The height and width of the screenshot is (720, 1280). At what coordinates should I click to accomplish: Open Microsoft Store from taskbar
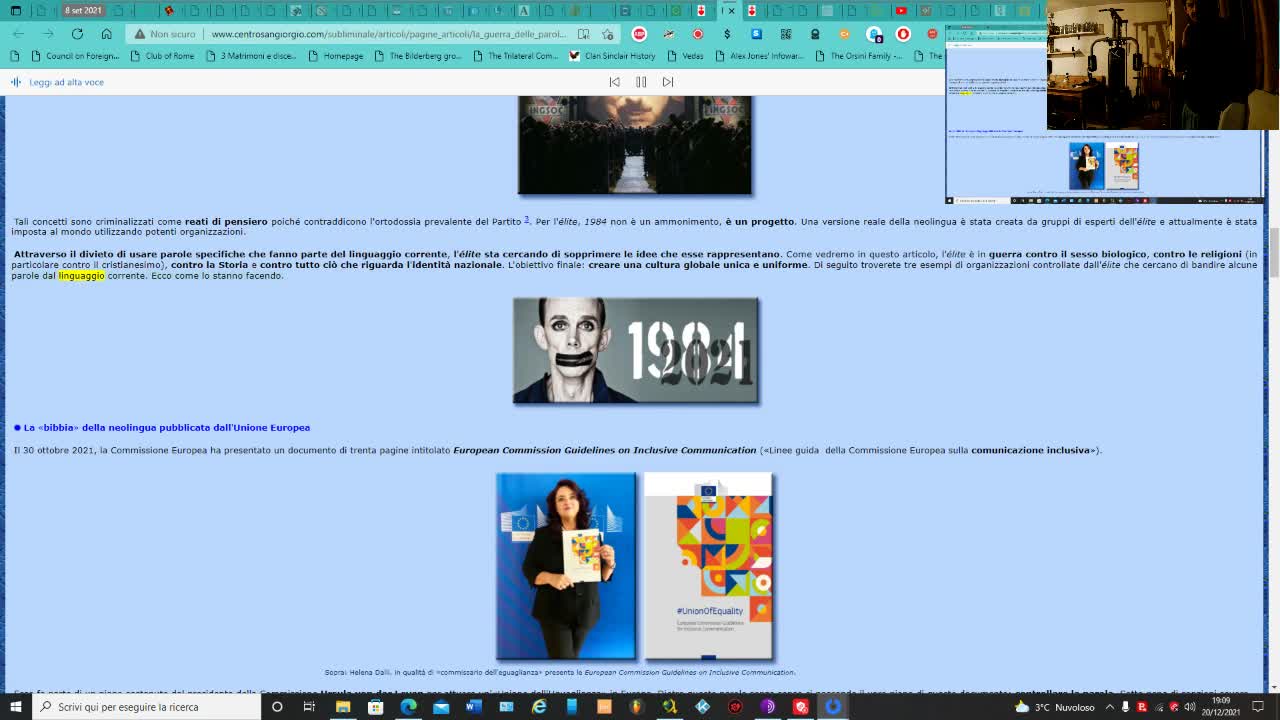[376, 707]
